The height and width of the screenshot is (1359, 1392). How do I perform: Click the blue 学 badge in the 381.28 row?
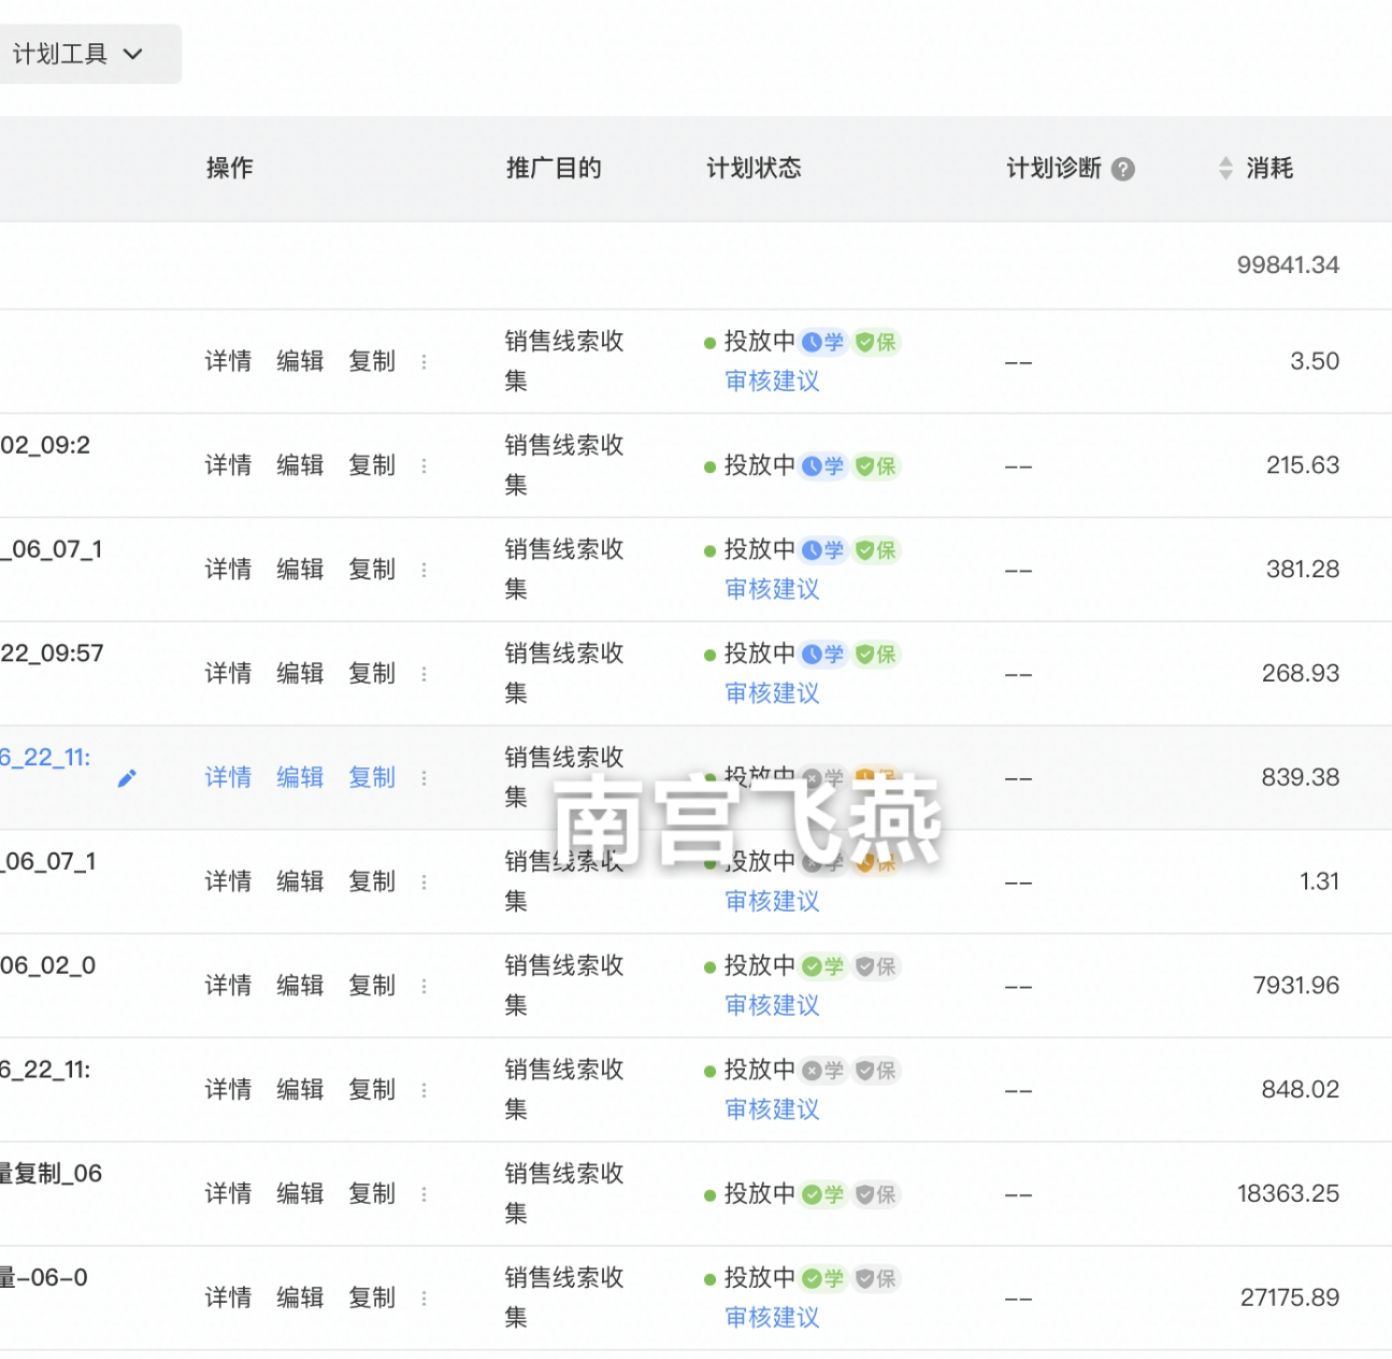click(824, 550)
